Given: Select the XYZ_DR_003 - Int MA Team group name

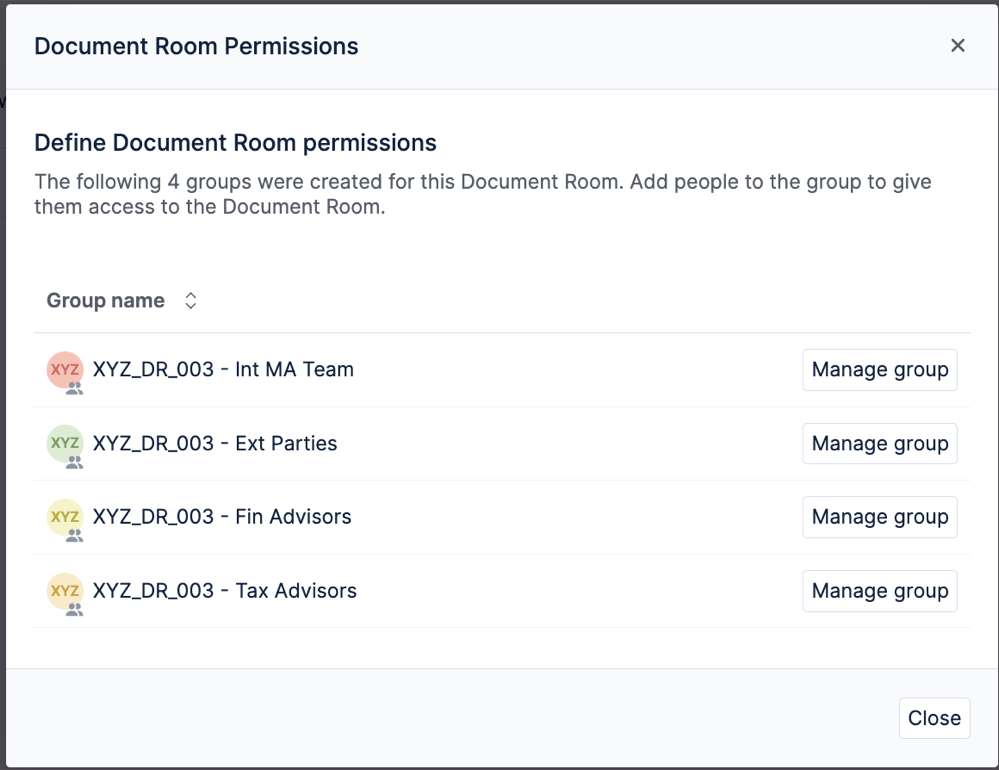Looking at the screenshot, I should pyautogui.click(x=222, y=369).
